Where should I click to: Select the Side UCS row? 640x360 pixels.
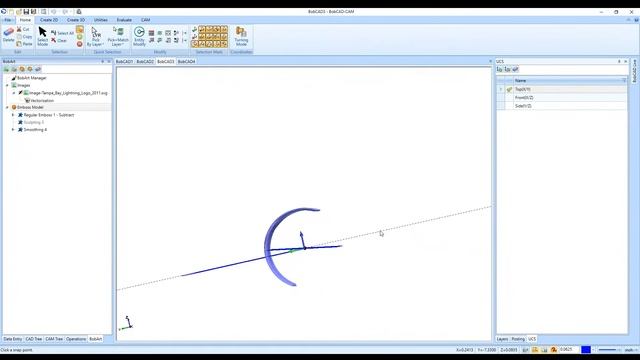(x=562, y=106)
